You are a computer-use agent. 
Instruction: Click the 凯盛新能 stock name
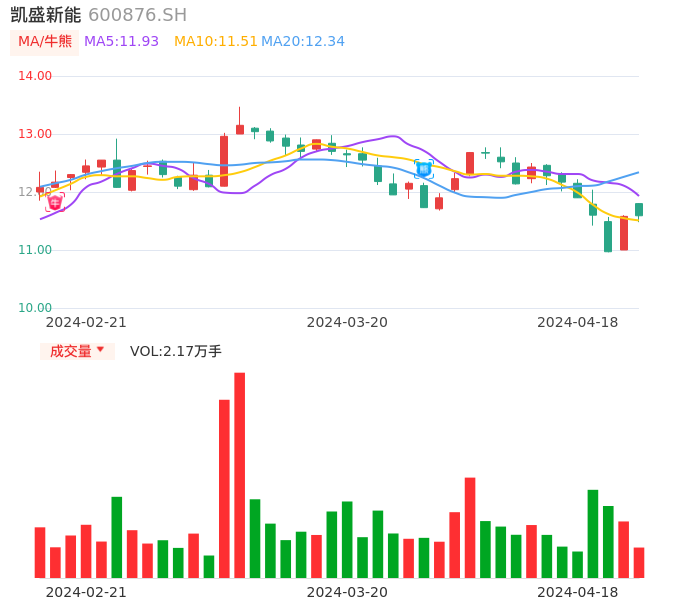(46, 15)
